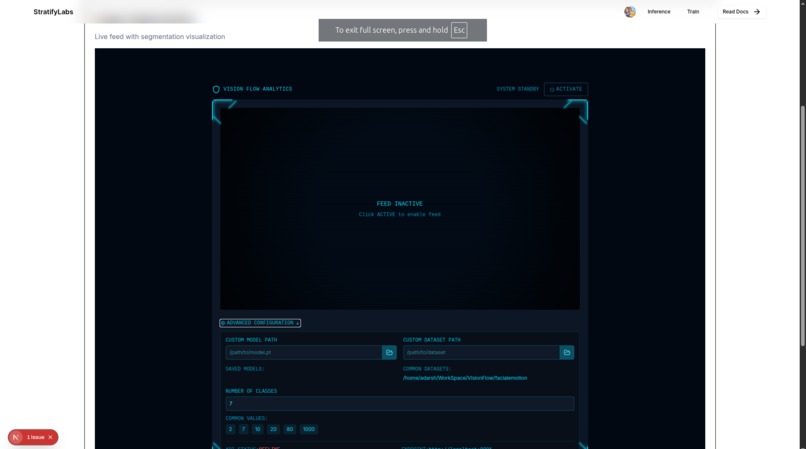Dismiss the 1 Issue badge
The width and height of the screenshot is (806, 449).
point(50,437)
